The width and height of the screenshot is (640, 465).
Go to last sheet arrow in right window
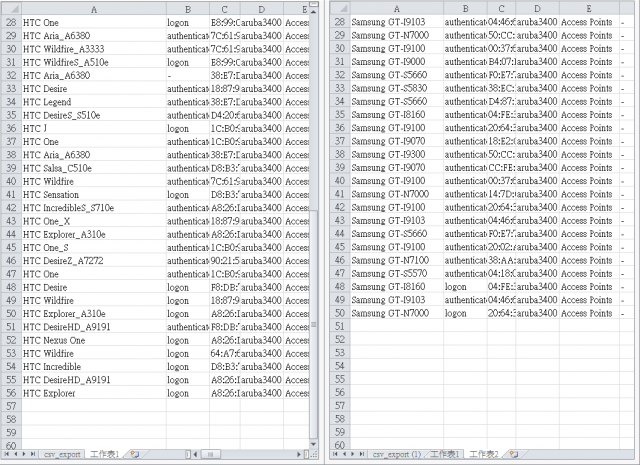click(362, 454)
